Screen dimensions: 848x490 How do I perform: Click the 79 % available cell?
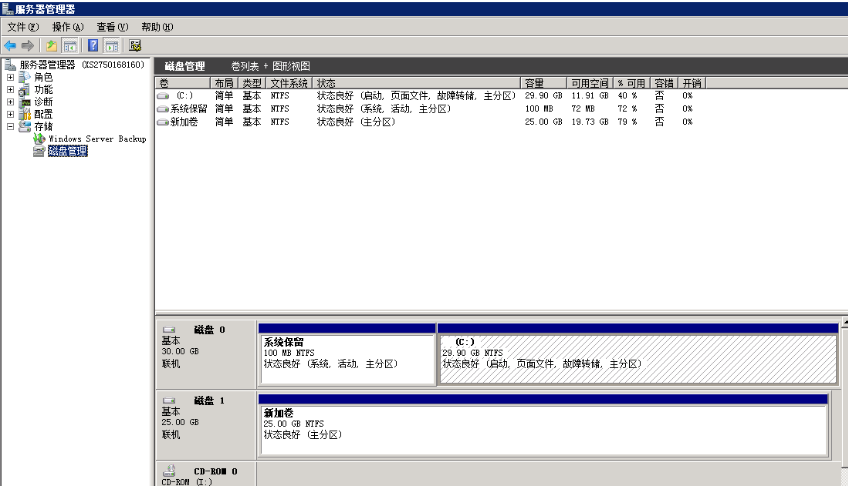(x=627, y=122)
